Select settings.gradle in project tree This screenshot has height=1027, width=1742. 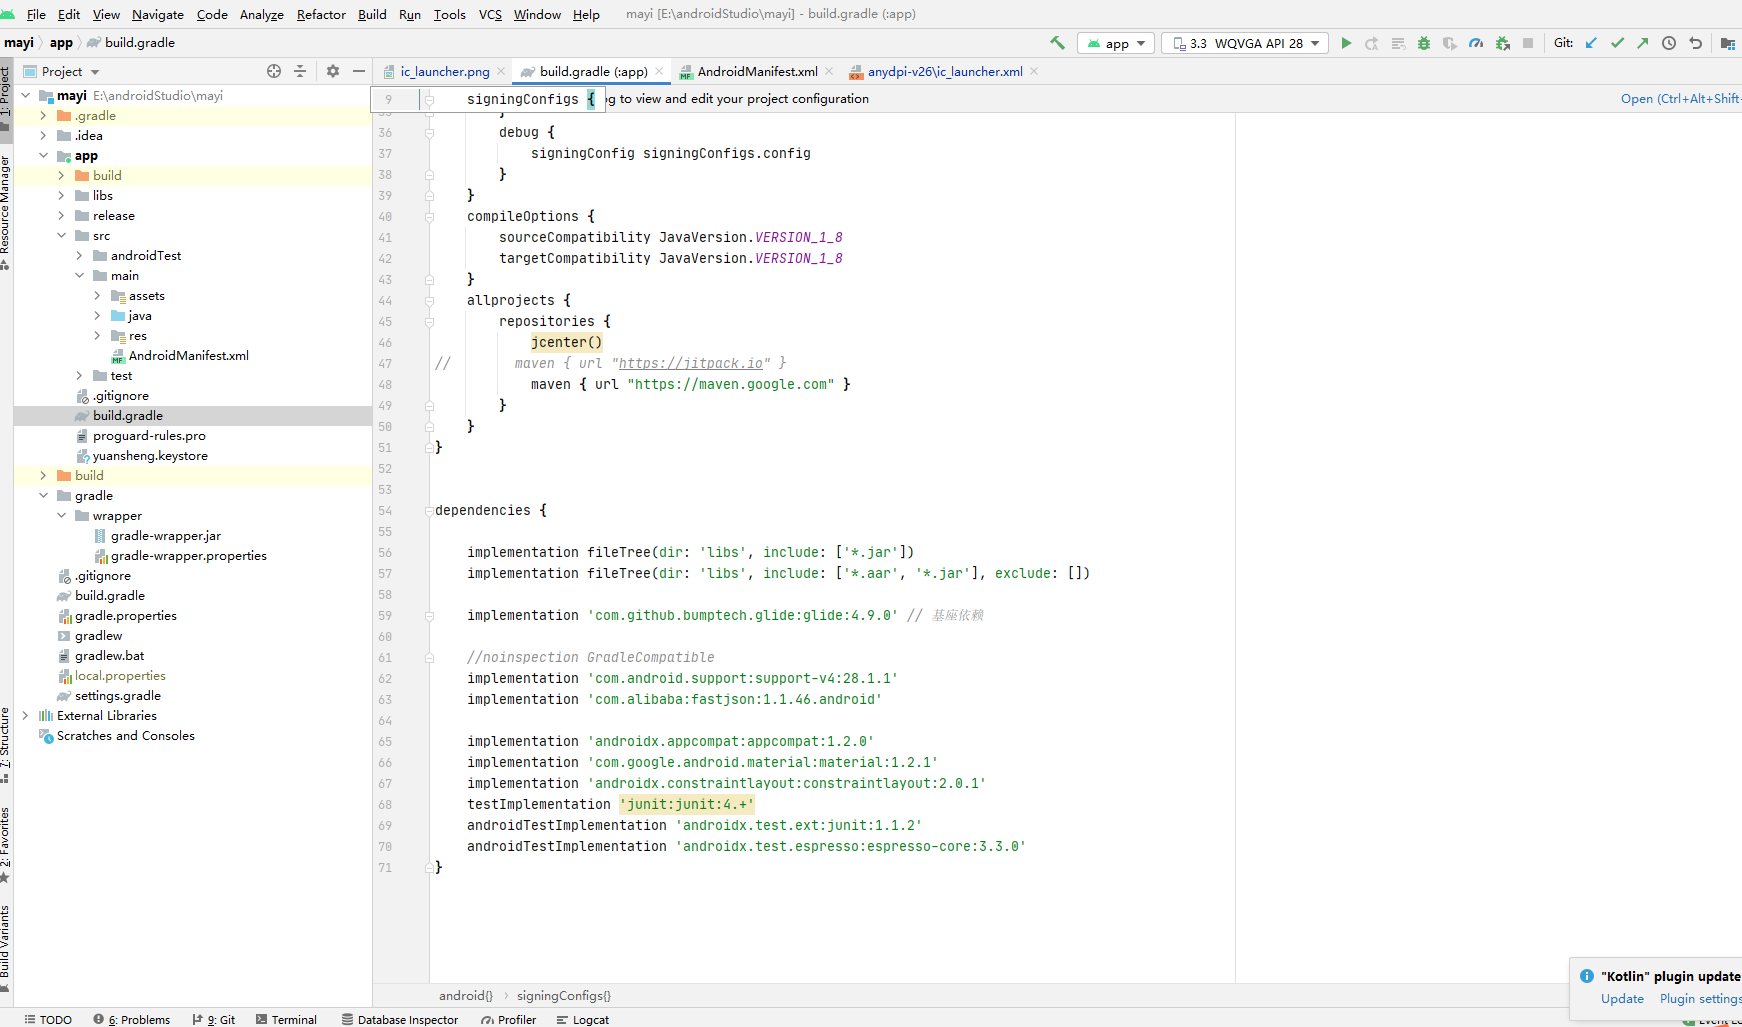coord(117,696)
